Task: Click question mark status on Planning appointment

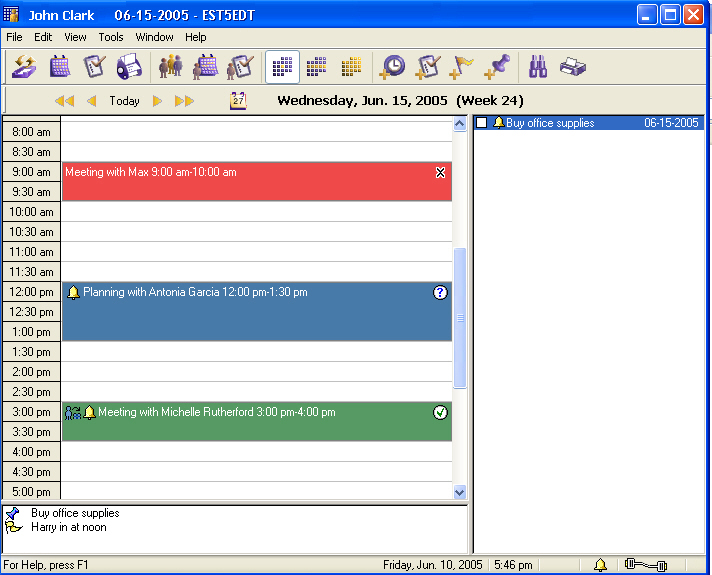Action: pyautogui.click(x=440, y=292)
